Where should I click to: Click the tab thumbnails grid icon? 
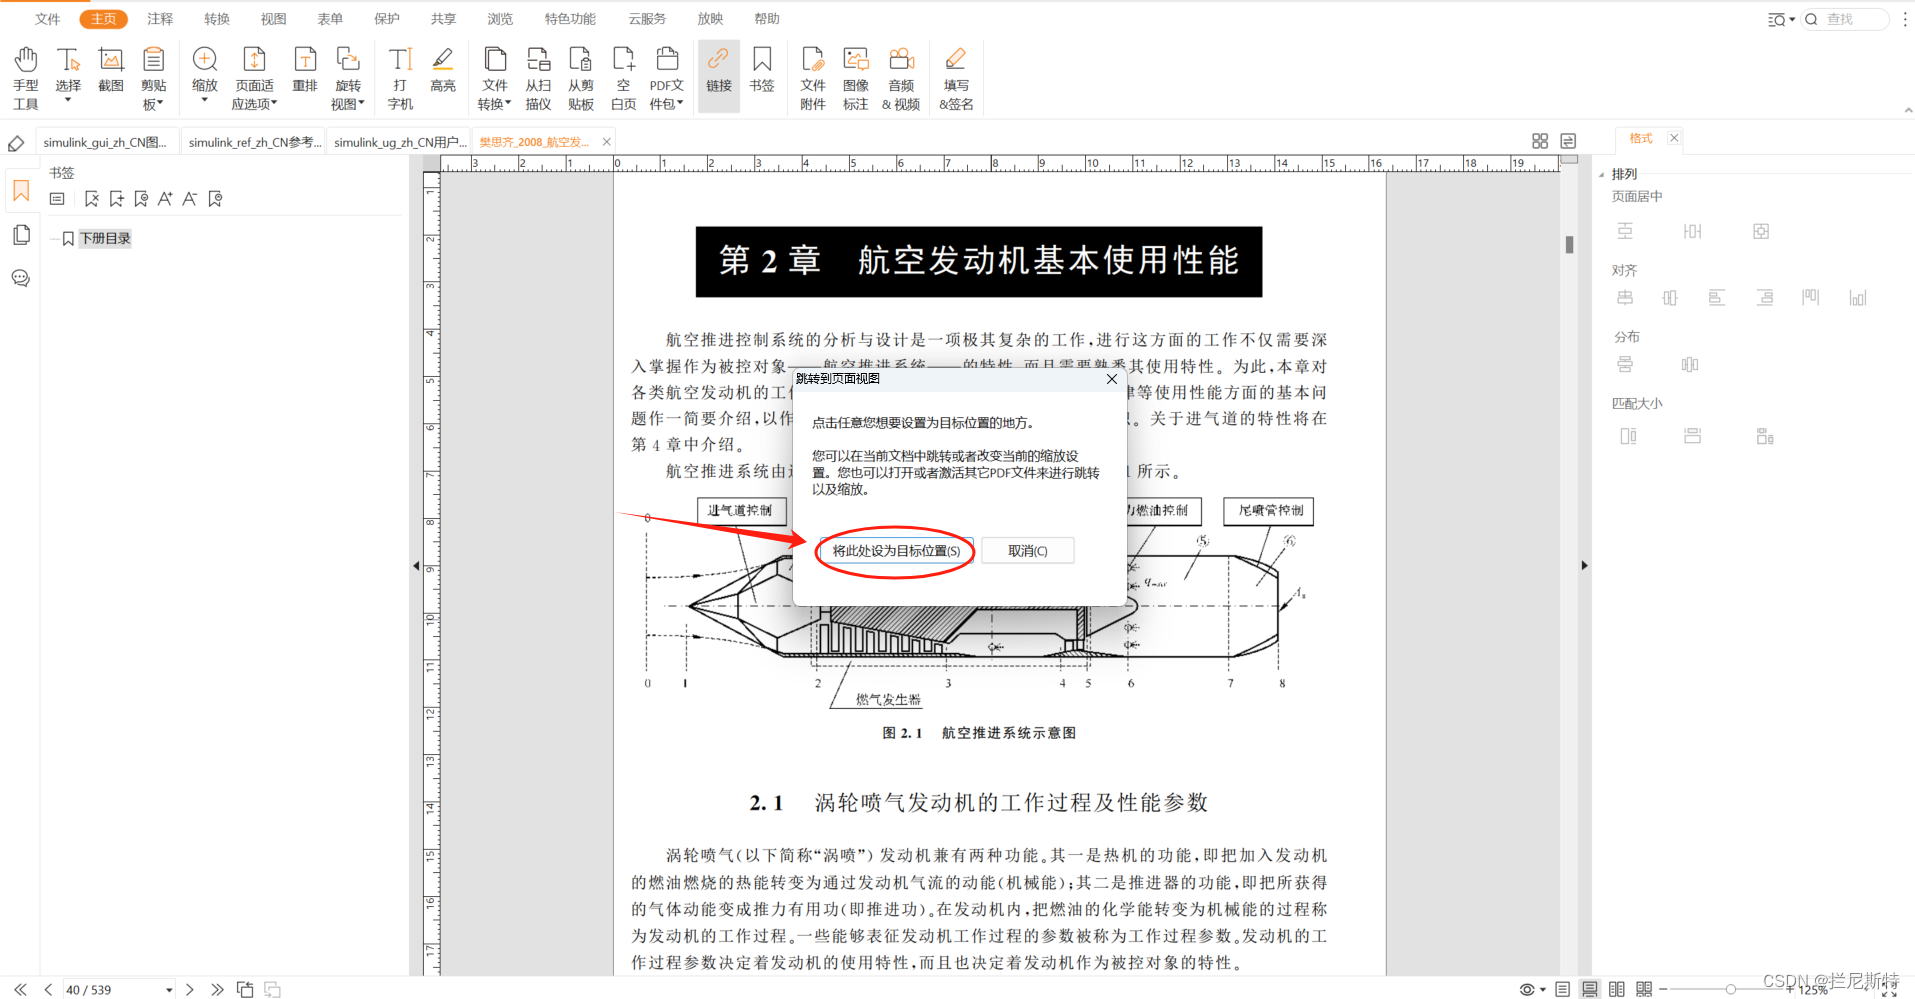tap(1540, 141)
